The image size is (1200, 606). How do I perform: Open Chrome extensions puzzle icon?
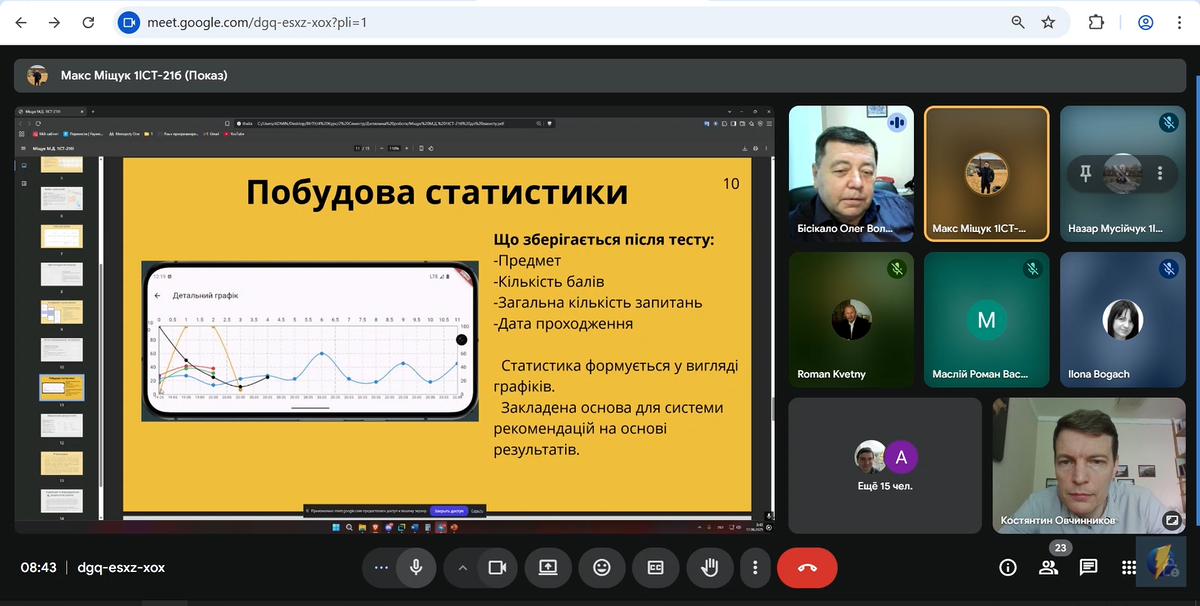tap(1096, 22)
